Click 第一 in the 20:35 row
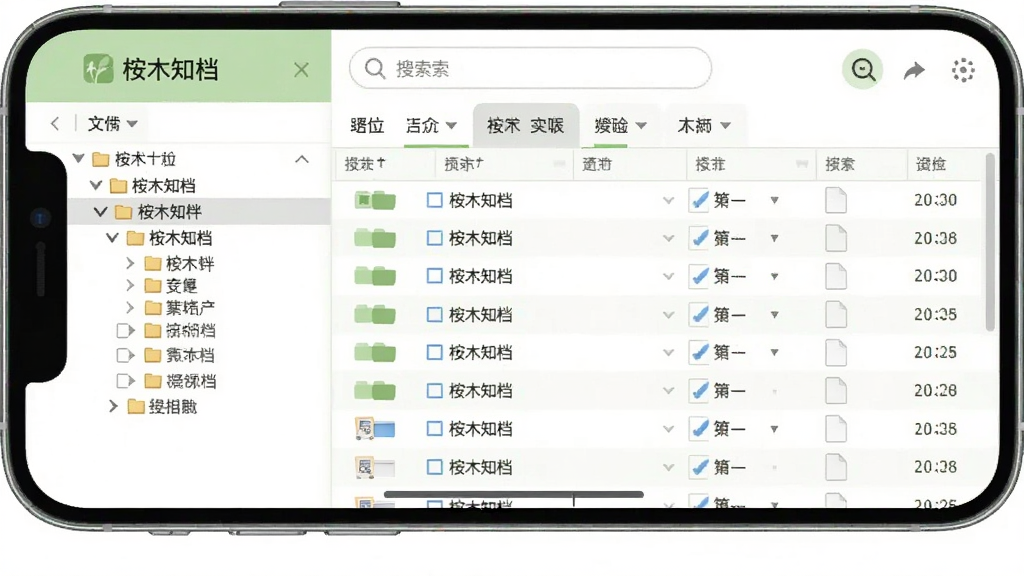 point(729,315)
